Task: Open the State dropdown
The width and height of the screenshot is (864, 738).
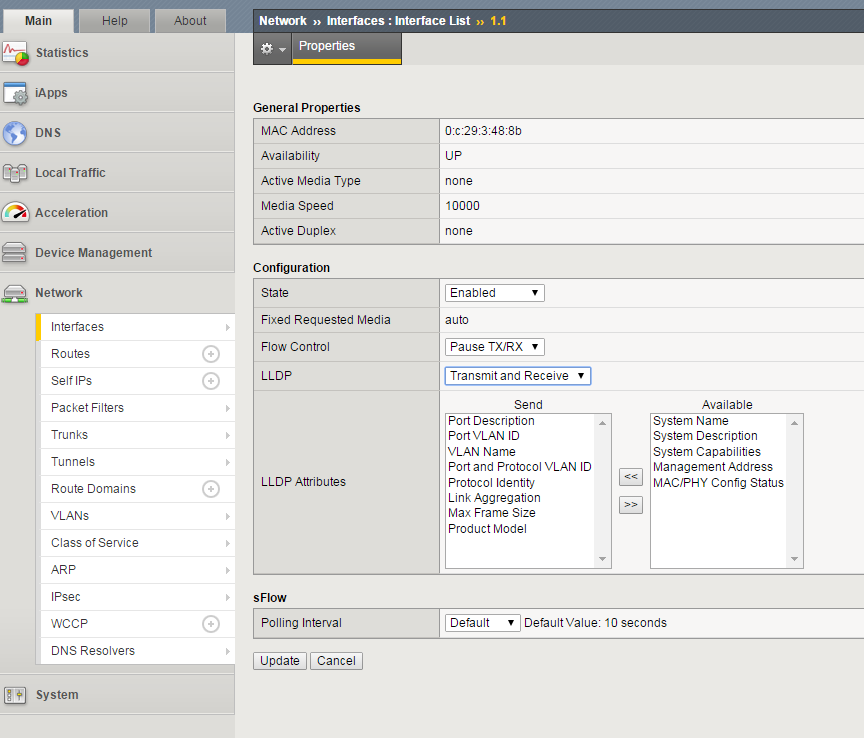Action: click(x=494, y=293)
